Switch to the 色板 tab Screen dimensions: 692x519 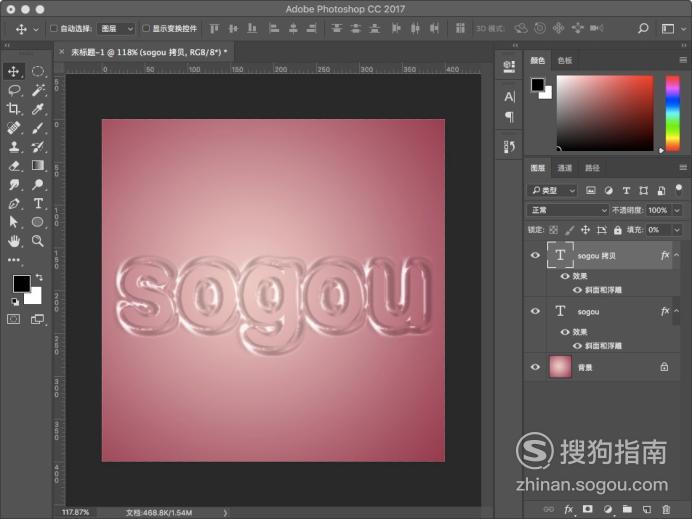565,60
